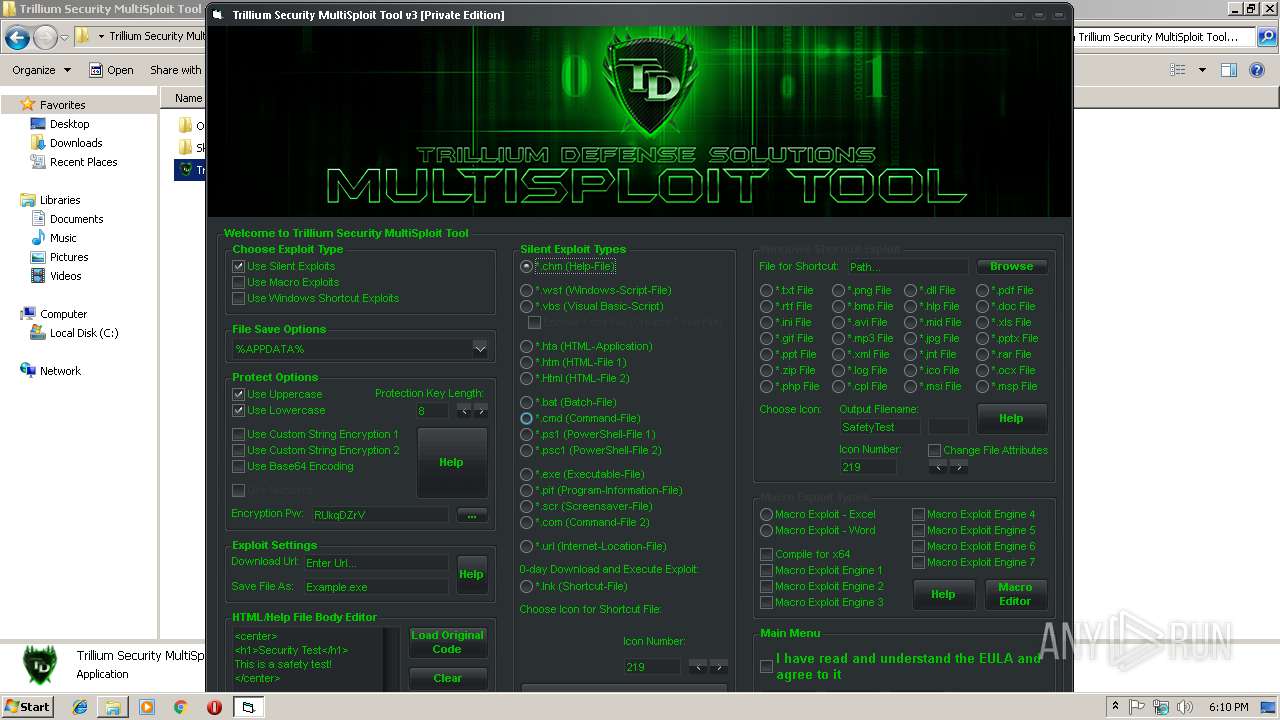
Task: Decrease shortcut file Icon Number in middle panel
Action: pyautogui.click(x=698, y=667)
